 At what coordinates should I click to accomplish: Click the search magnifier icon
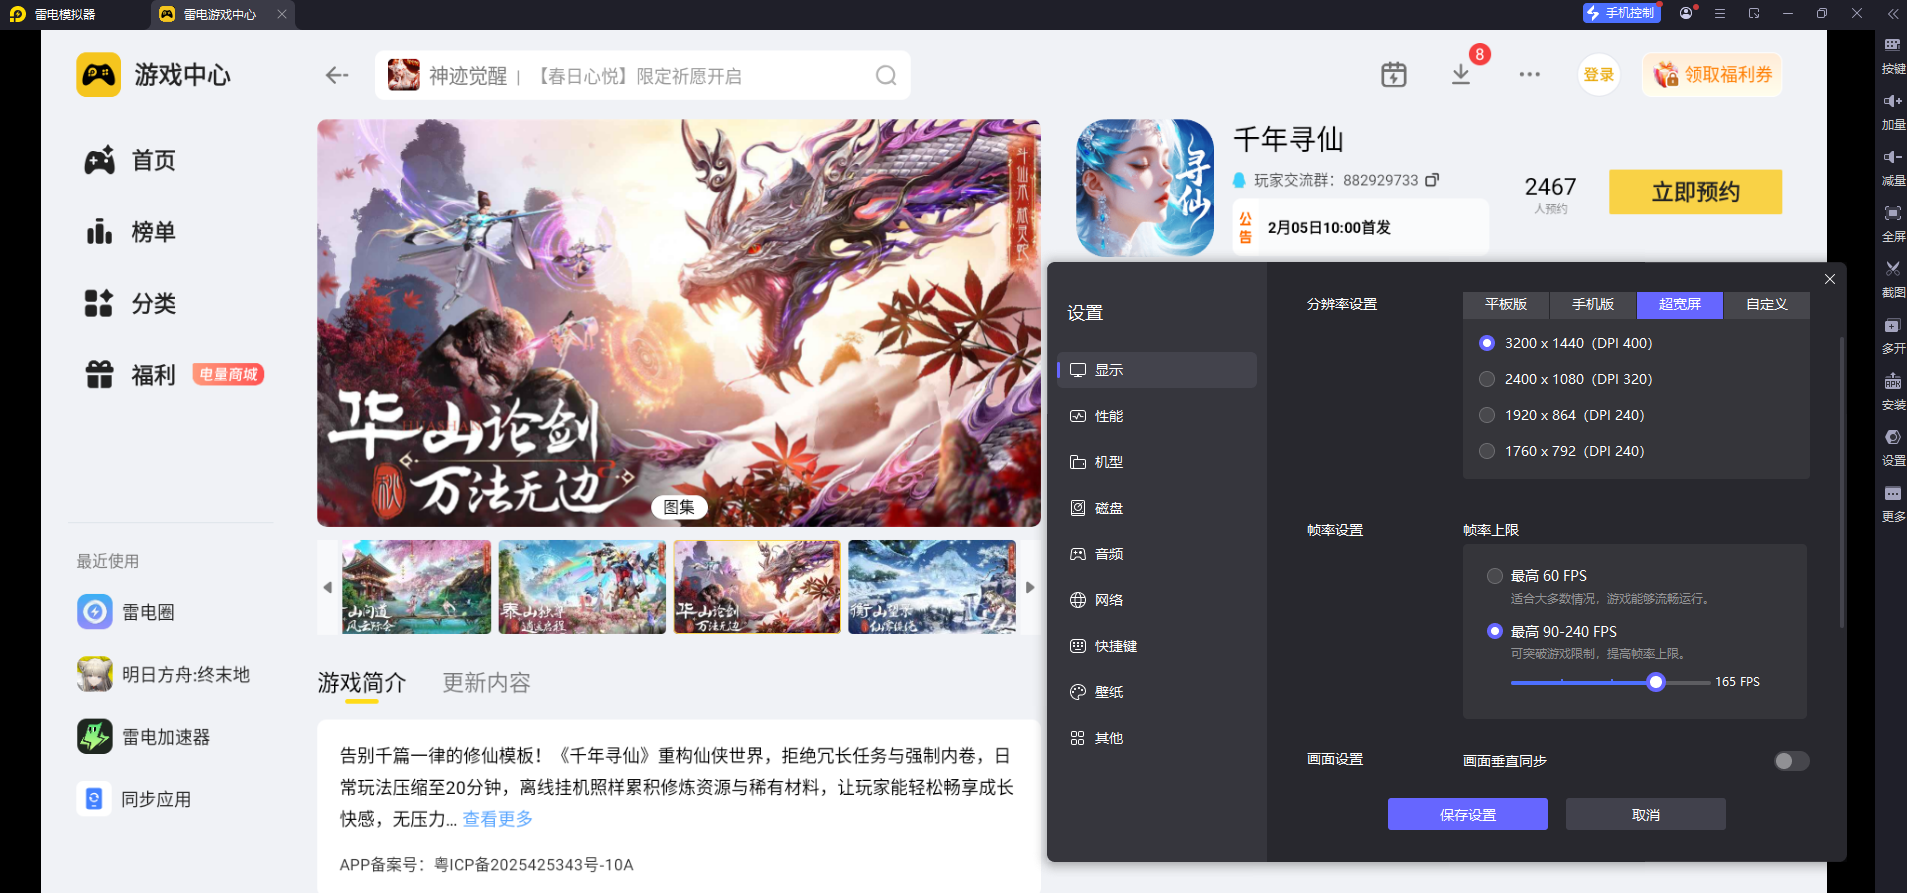point(886,76)
